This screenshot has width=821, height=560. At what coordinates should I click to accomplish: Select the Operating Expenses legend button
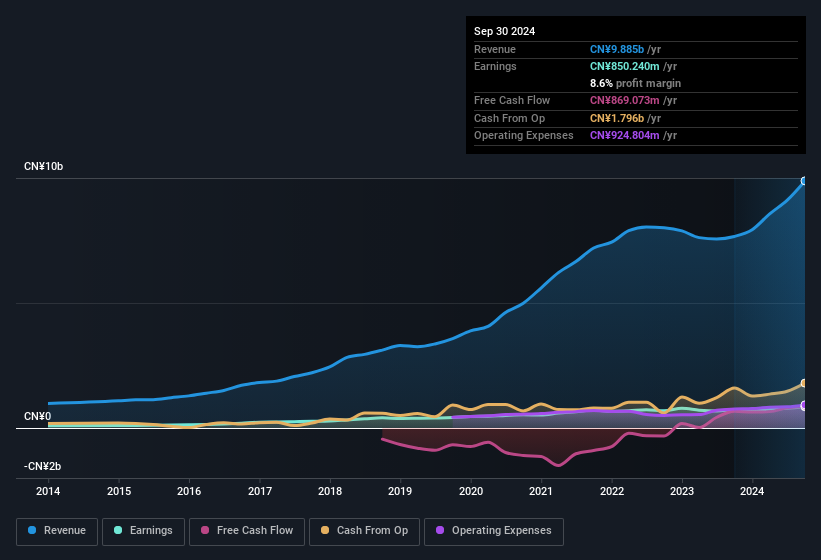point(494,531)
